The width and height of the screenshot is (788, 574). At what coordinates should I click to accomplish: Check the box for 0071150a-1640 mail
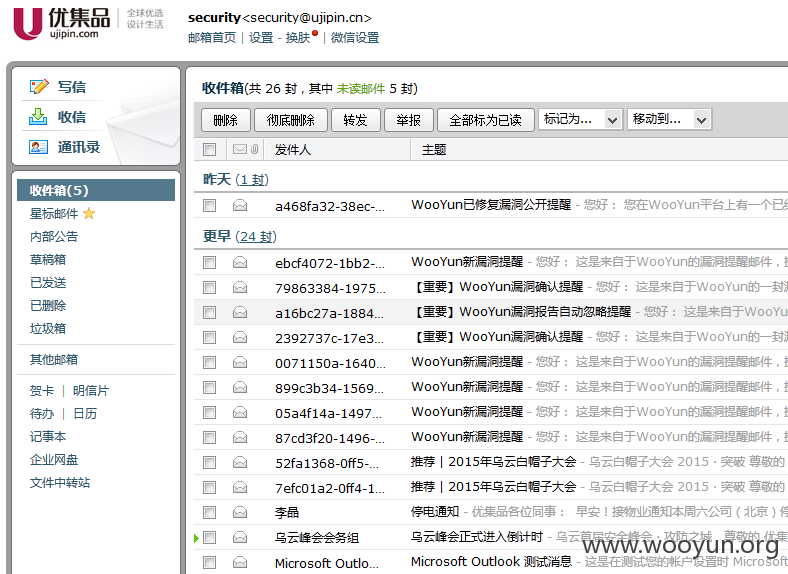coord(210,362)
